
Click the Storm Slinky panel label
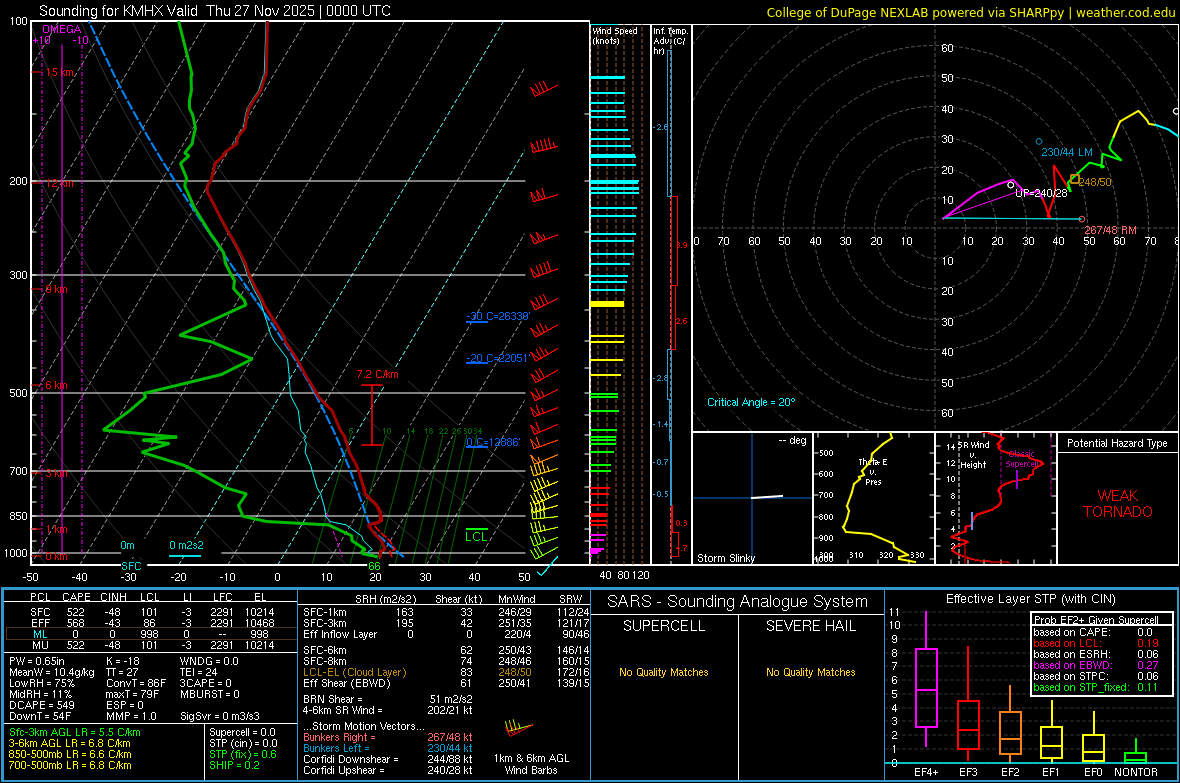pyautogui.click(x=725, y=558)
